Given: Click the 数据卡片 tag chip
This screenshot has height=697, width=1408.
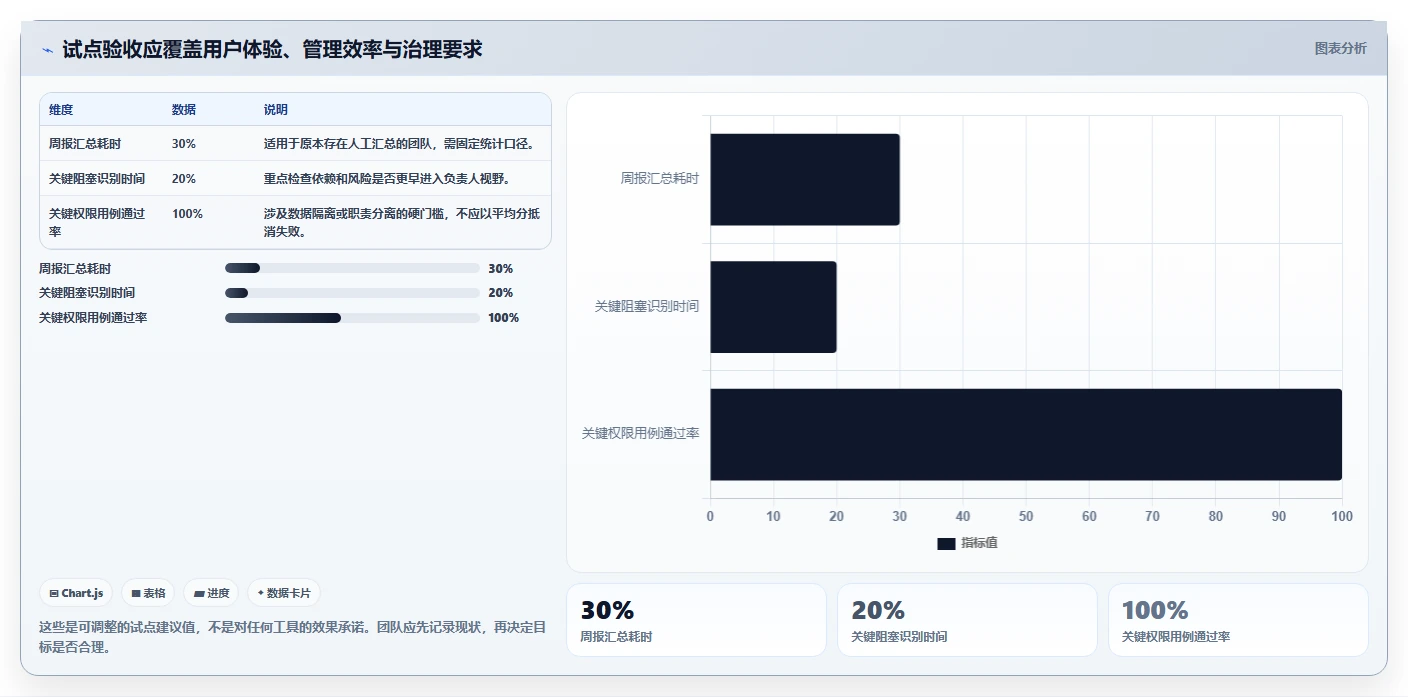Looking at the screenshot, I should (x=284, y=593).
